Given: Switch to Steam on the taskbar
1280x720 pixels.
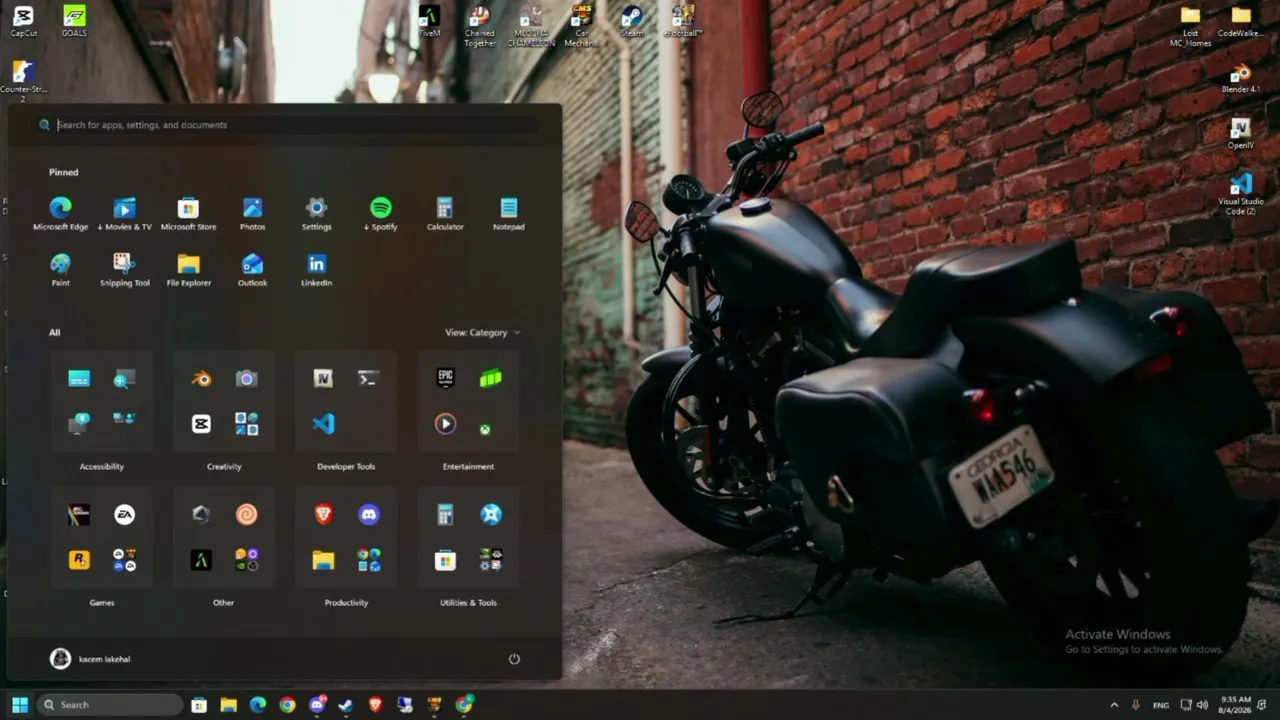Looking at the screenshot, I should click(346, 705).
